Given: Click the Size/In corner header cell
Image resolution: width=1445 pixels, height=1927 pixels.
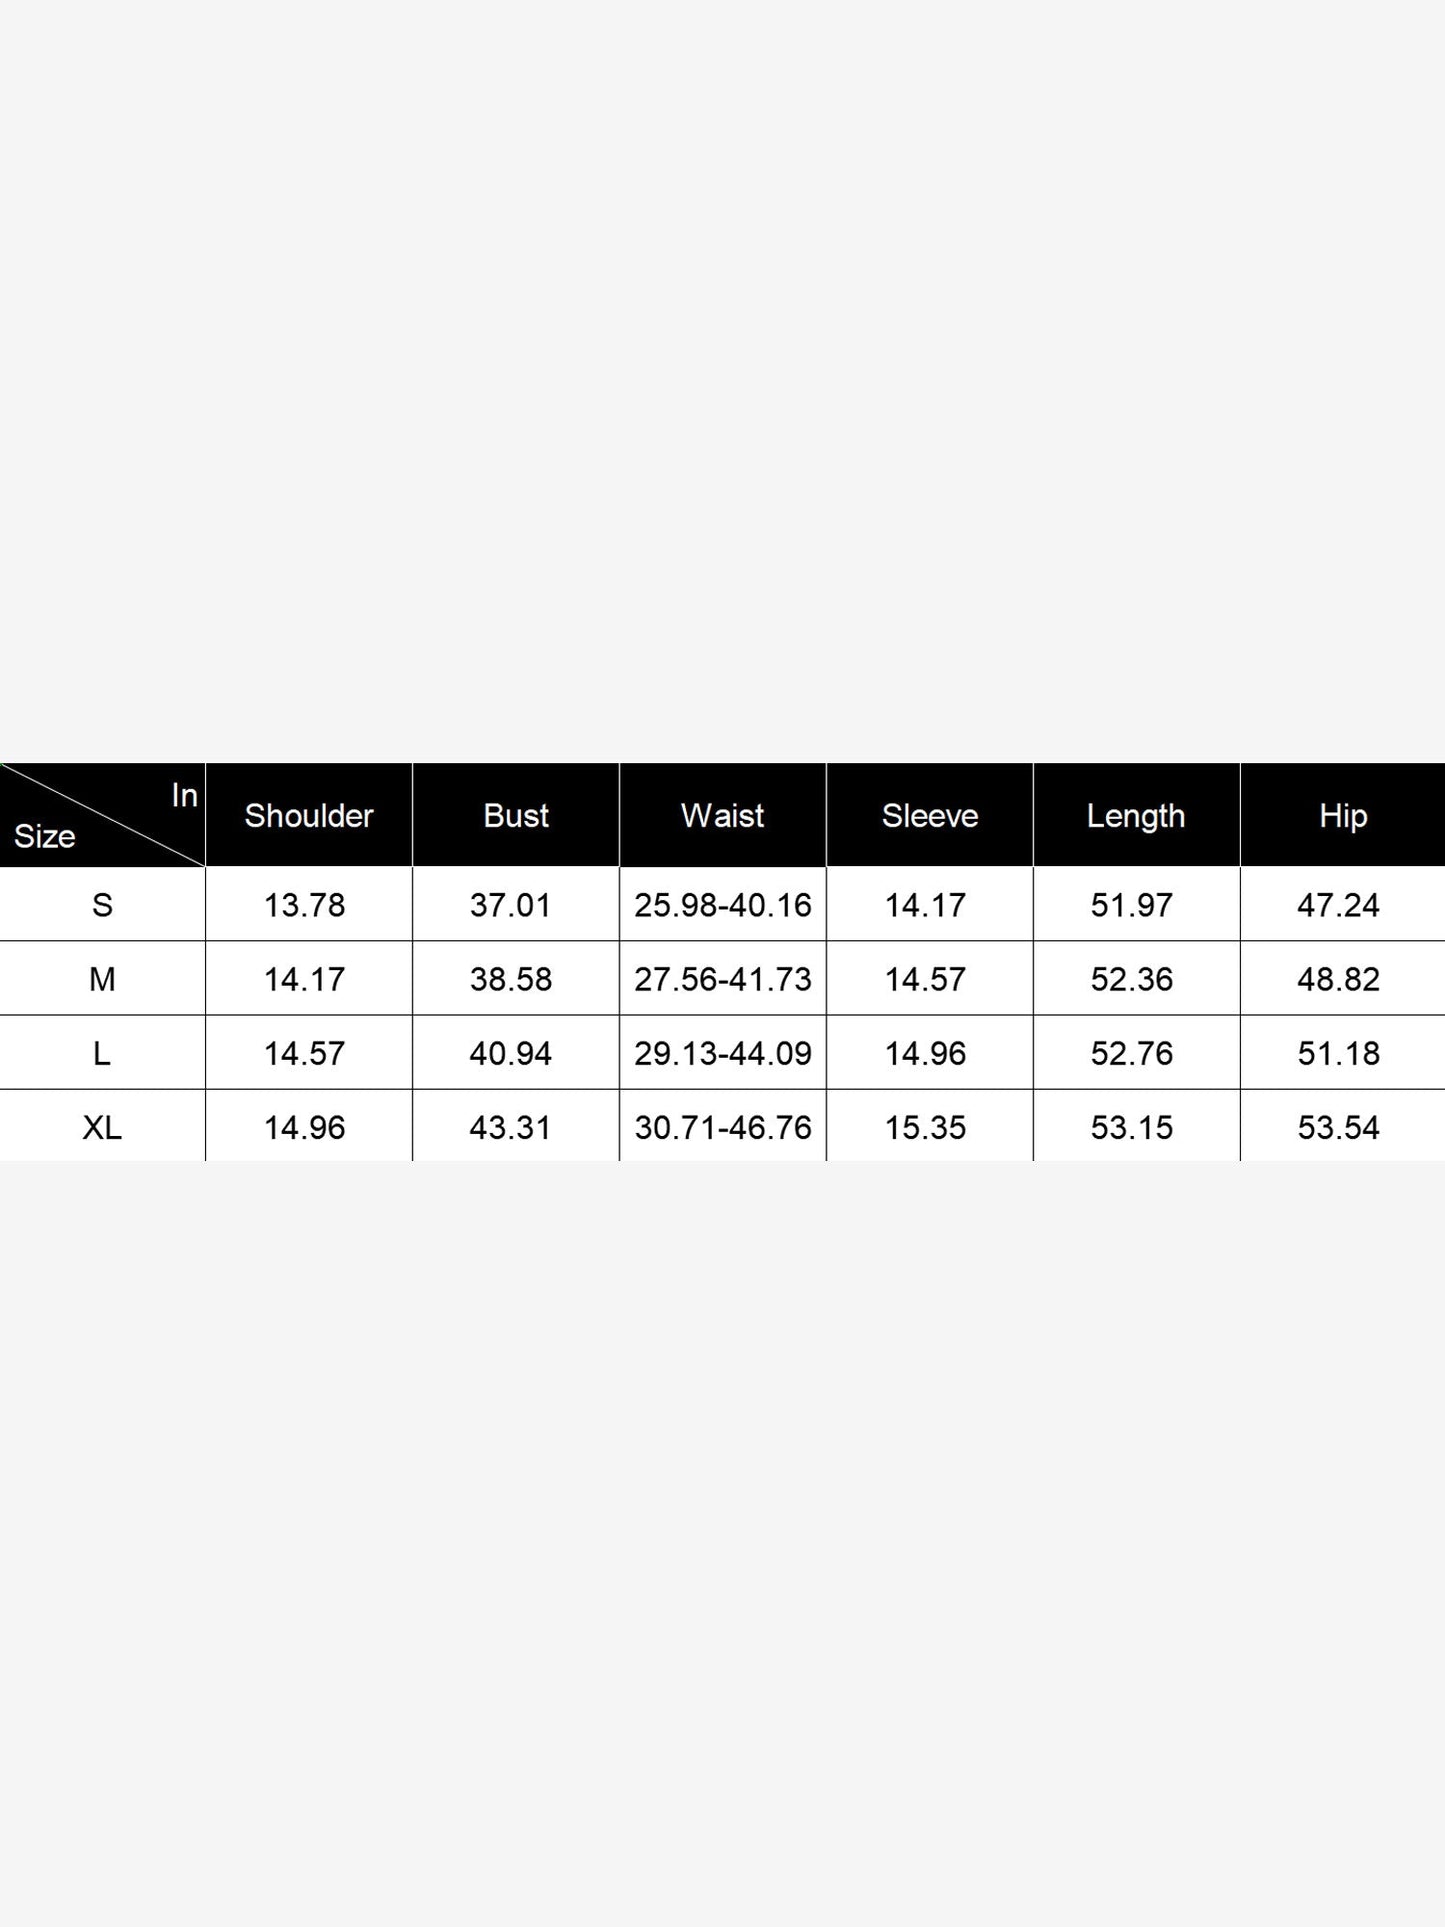Looking at the screenshot, I should [x=102, y=815].
